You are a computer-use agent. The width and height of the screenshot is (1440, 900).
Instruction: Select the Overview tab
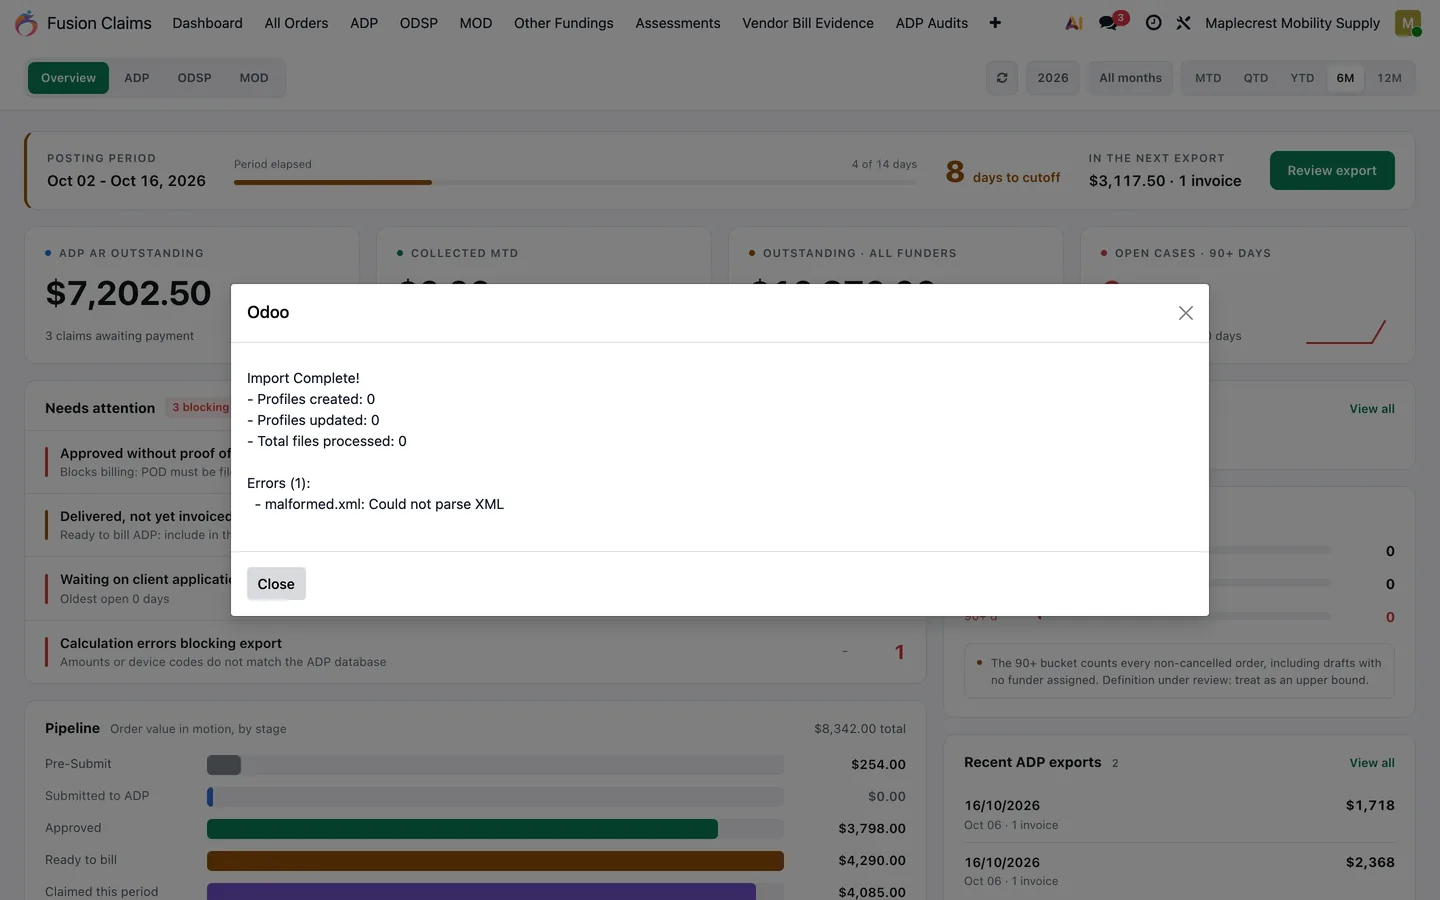(x=68, y=78)
